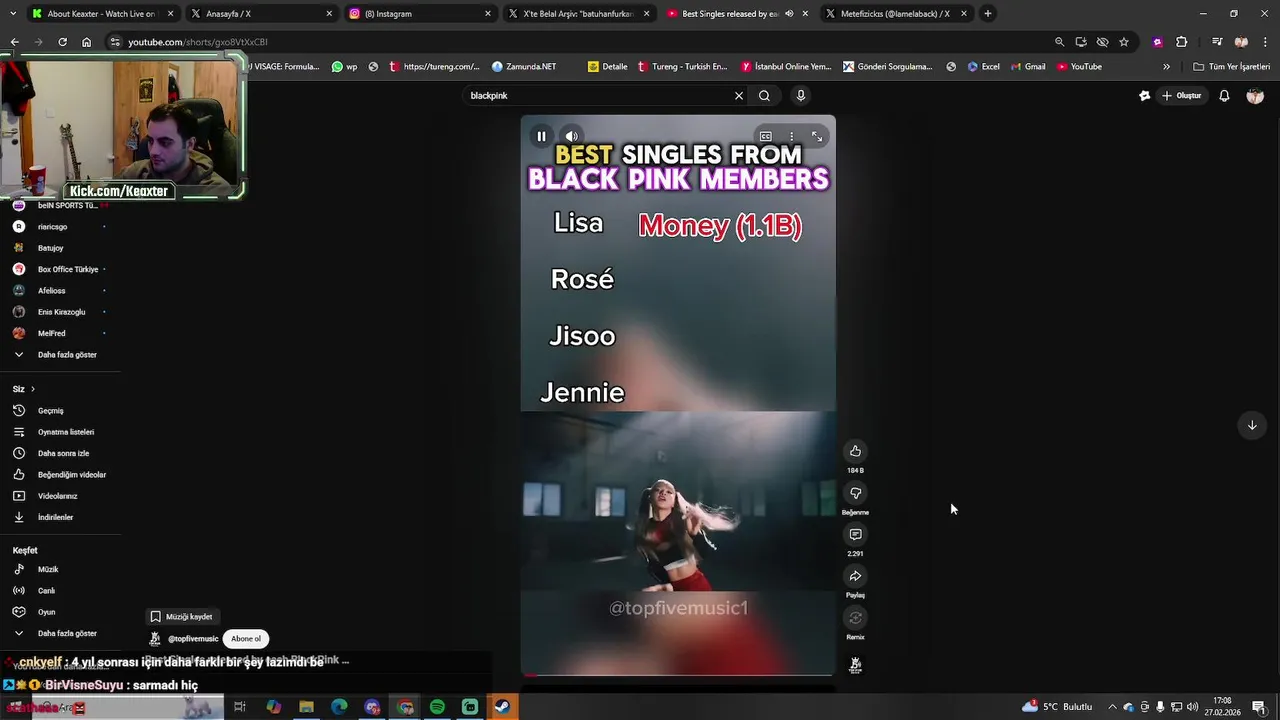The width and height of the screenshot is (1280, 720).
Task: Dislike the Short (Beğenme)
Action: pyautogui.click(x=855, y=493)
